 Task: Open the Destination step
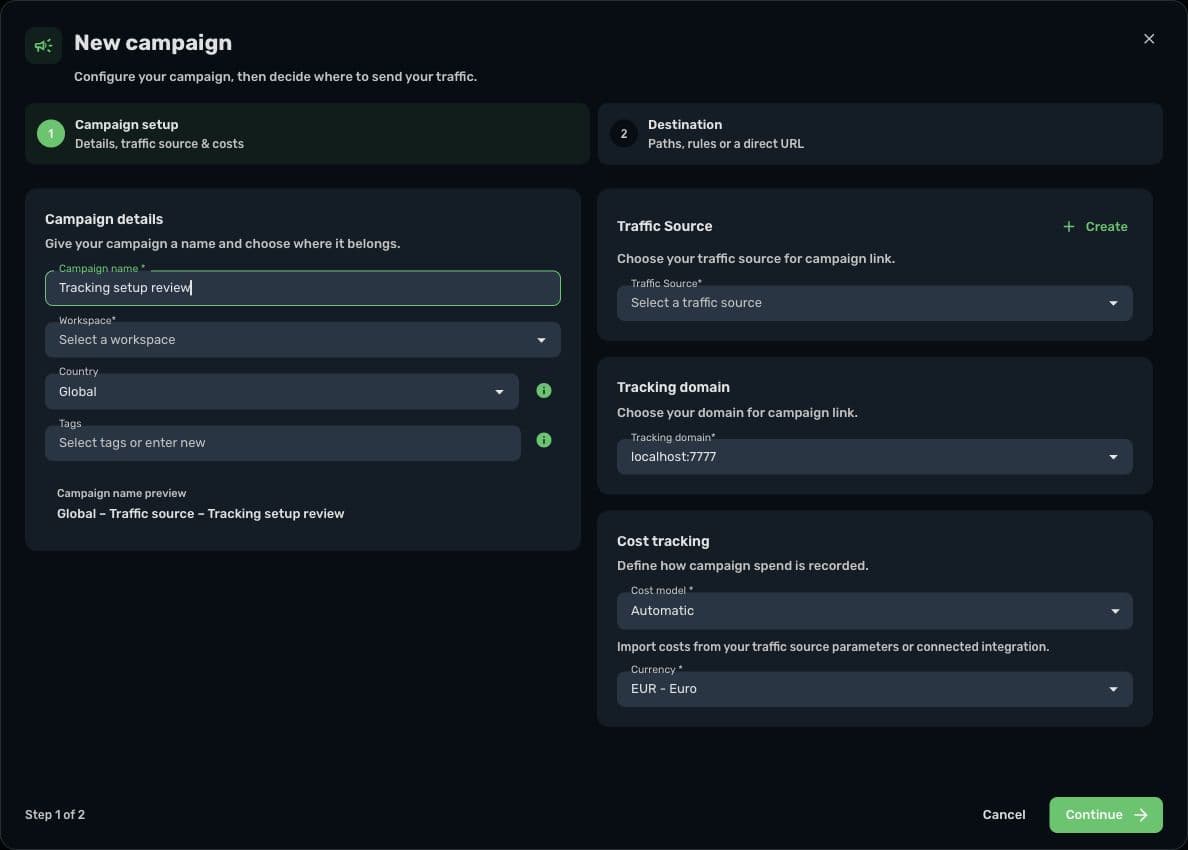coord(880,134)
